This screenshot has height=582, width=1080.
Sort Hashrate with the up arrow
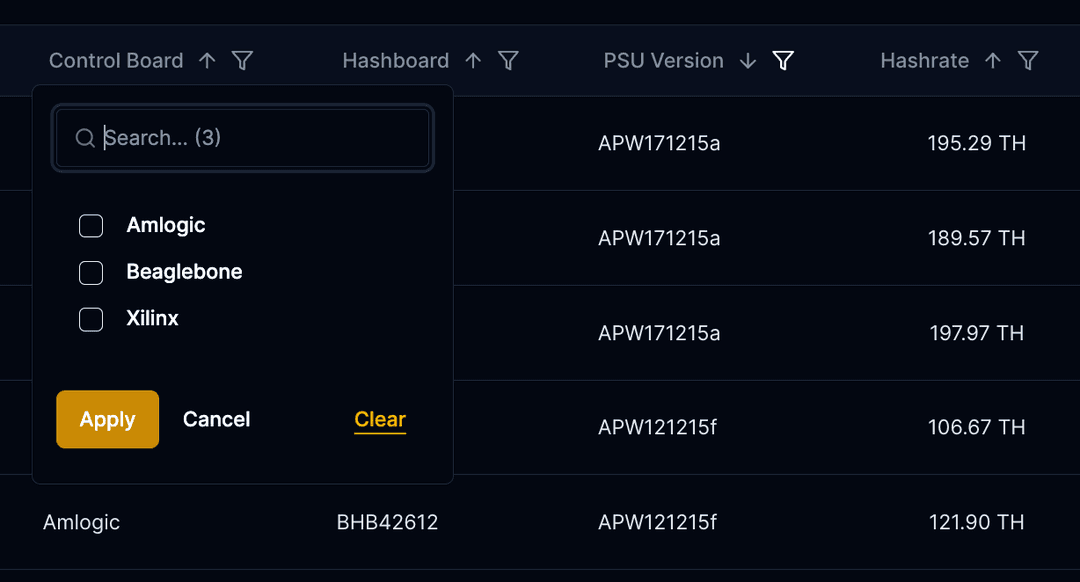click(x=992, y=61)
